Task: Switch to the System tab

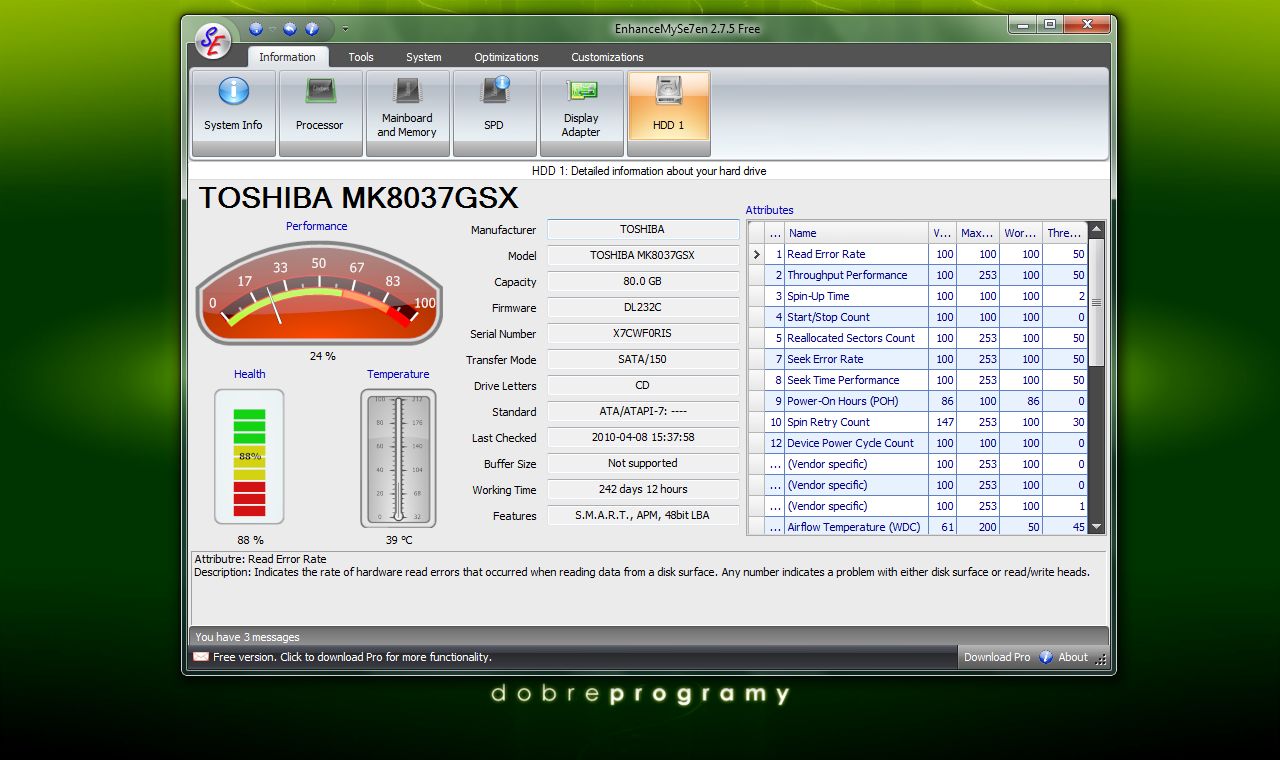Action: click(x=424, y=57)
